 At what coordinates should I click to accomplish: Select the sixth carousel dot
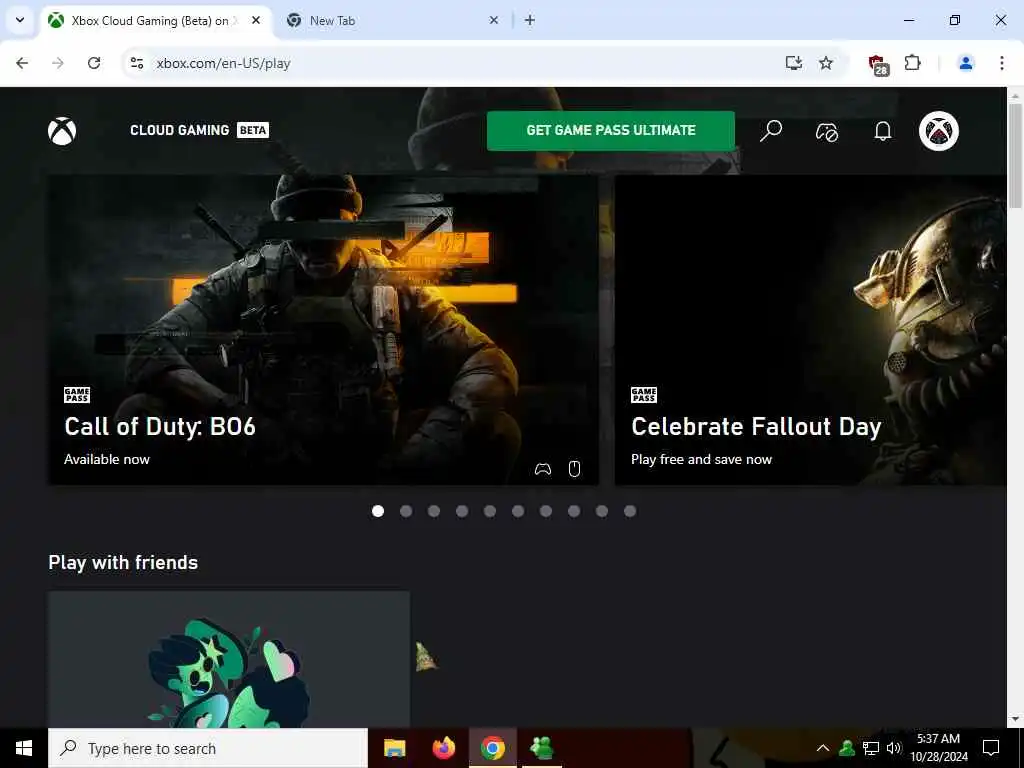pos(518,511)
